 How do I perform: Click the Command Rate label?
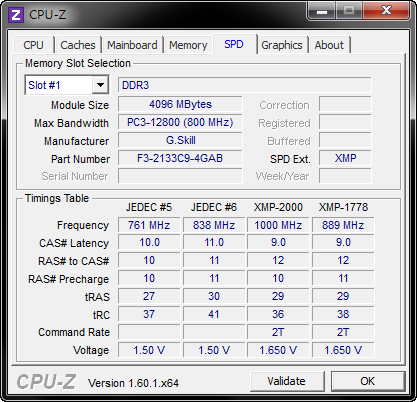point(74,332)
